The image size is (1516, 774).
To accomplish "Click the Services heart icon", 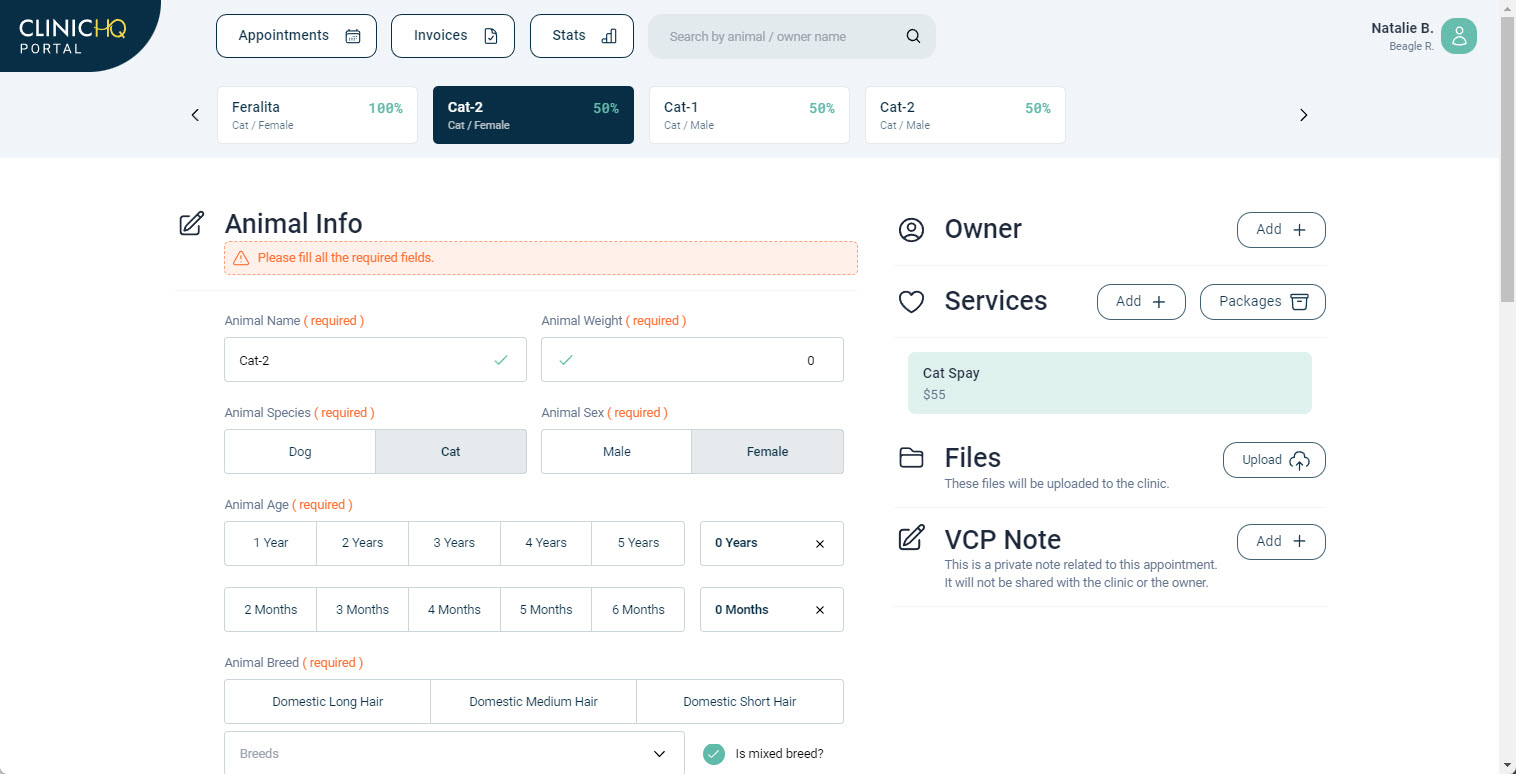I will (911, 302).
